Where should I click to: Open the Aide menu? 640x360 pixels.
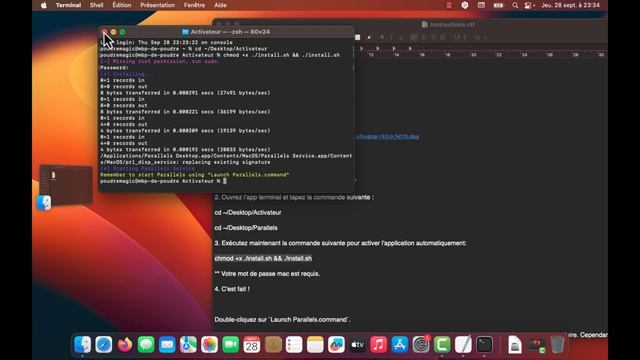pos(220,5)
